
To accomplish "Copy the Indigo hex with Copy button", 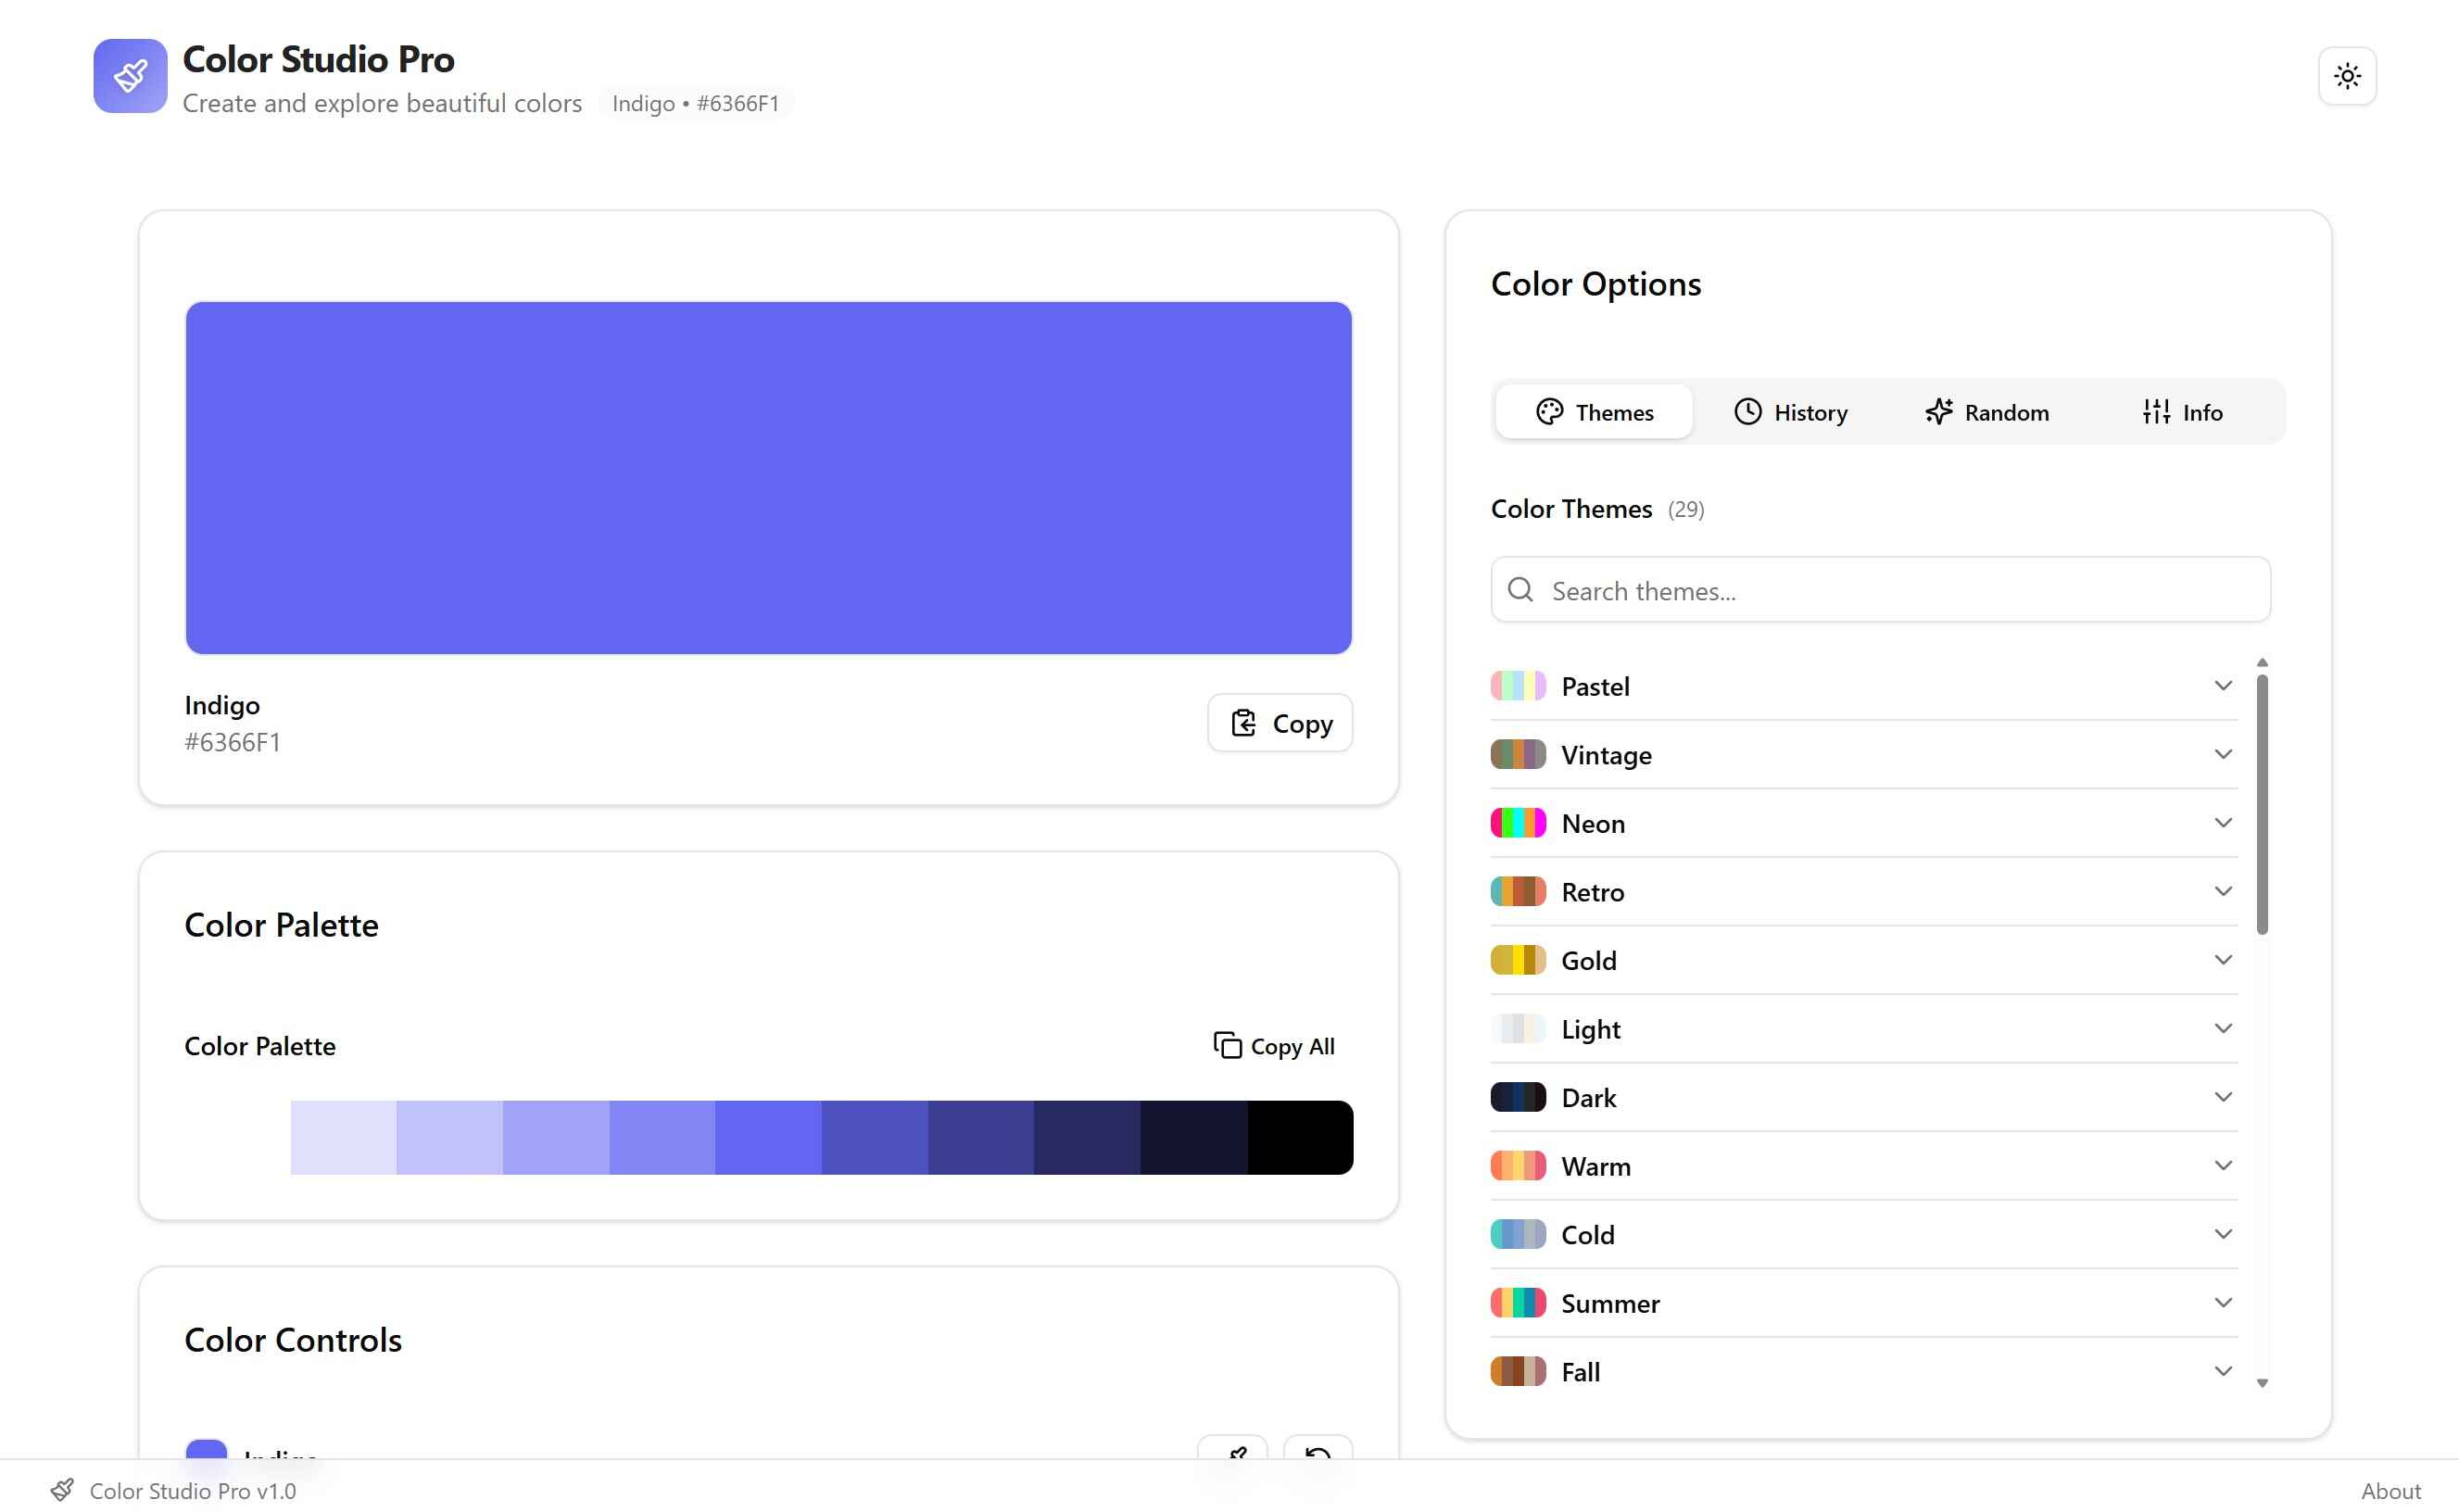I will pyautogui.click(x=1280, y=723).
